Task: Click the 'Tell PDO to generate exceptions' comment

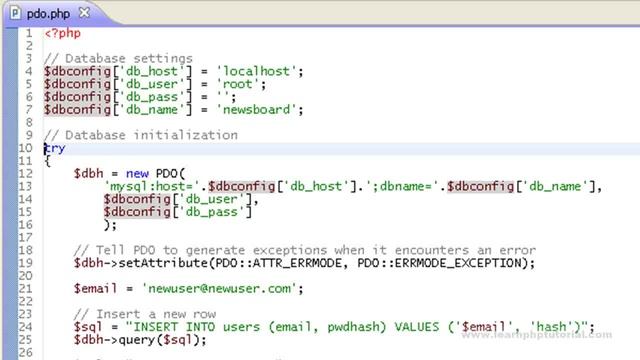Action: click(x=304, y=250)
